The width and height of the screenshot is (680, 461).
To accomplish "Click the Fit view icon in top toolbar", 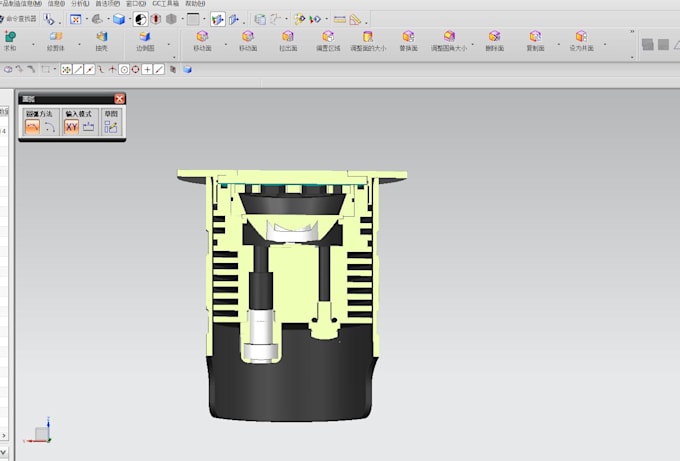I will [x=75, y=19].
